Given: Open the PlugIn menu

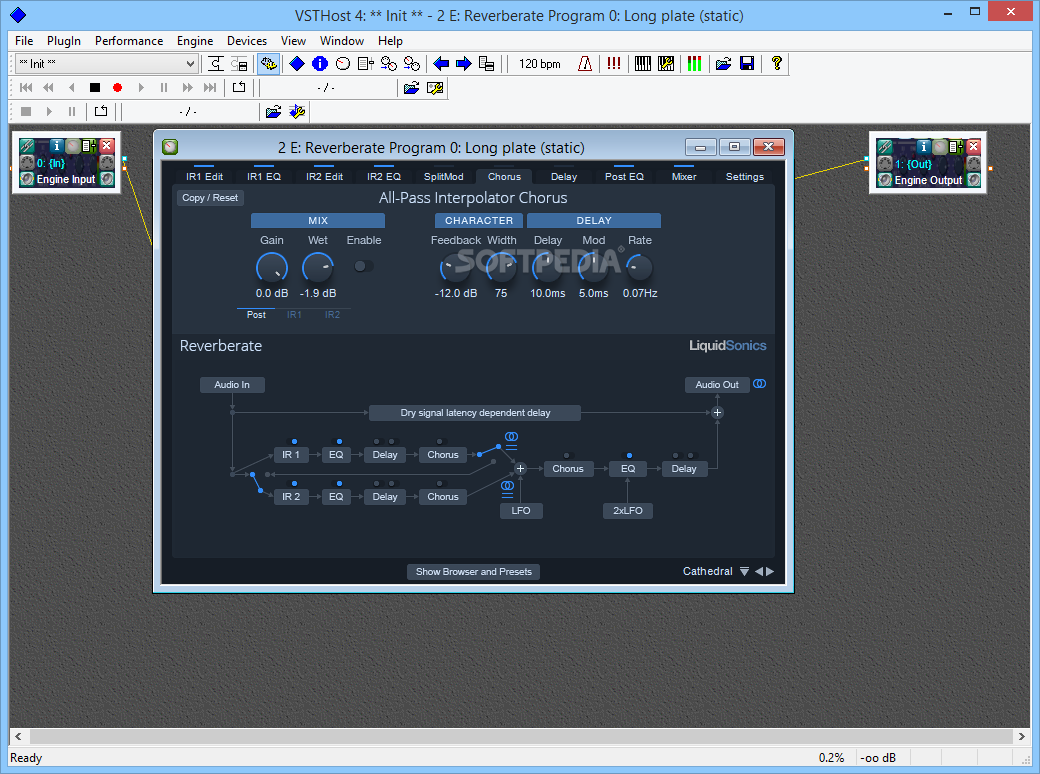Looking at the screenshot, I should click(64, 40).
